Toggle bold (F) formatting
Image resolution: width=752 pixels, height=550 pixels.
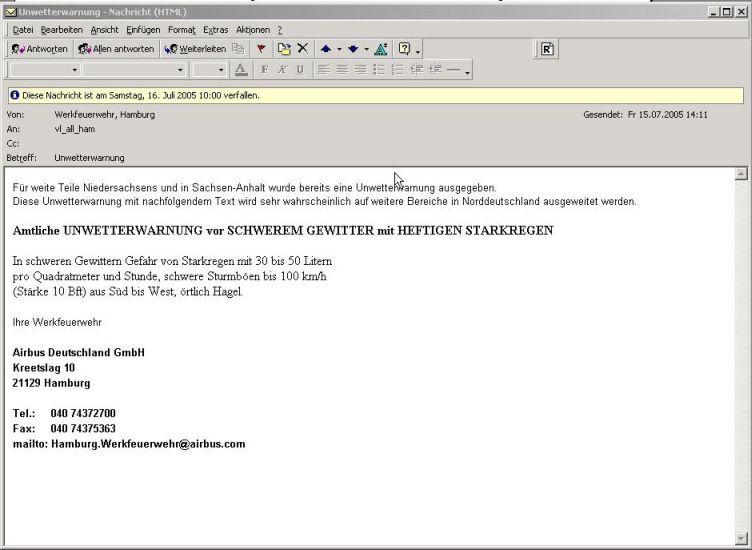click(264, 70)
